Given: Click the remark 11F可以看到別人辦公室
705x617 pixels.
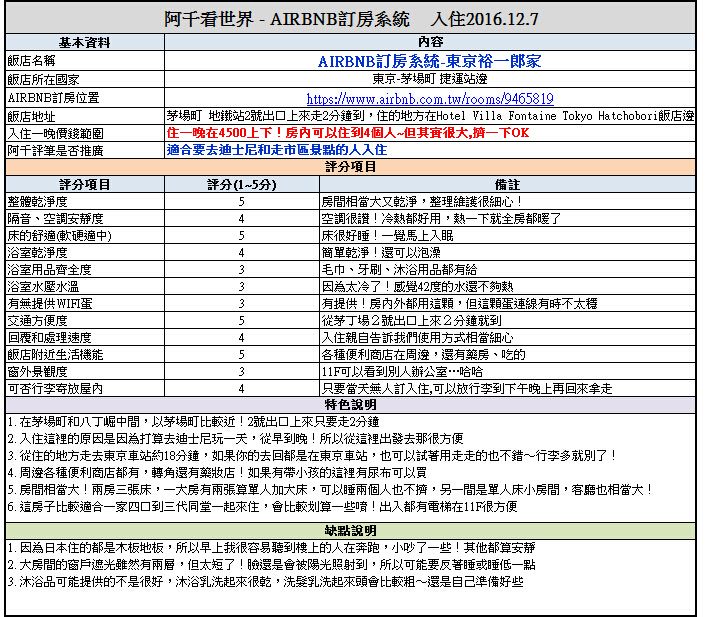Looking at the screenshot, I should [402, 373].
